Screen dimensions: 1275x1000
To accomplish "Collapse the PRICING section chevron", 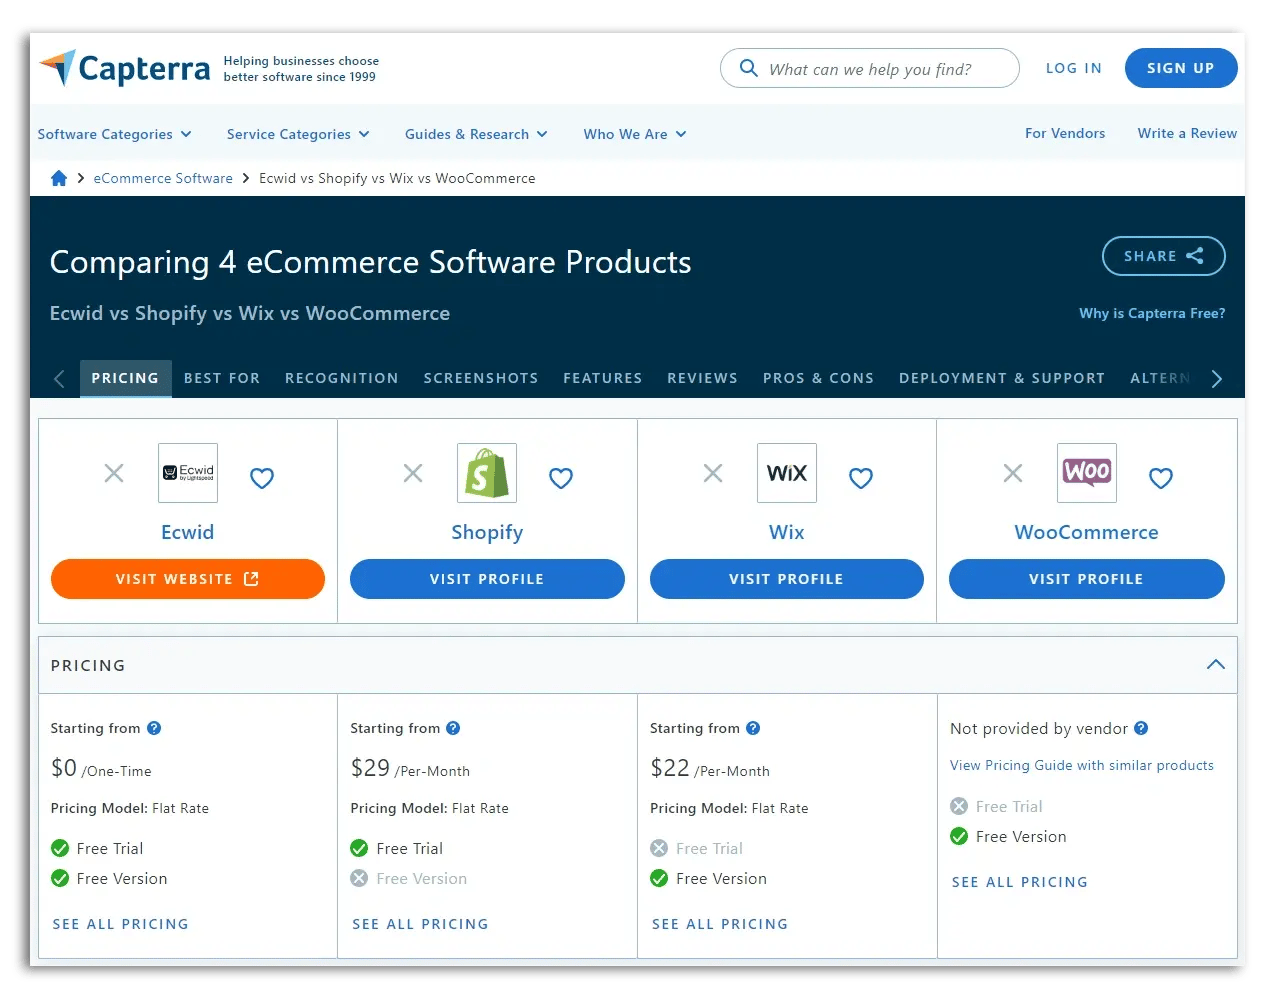I will click(1215, 664).
